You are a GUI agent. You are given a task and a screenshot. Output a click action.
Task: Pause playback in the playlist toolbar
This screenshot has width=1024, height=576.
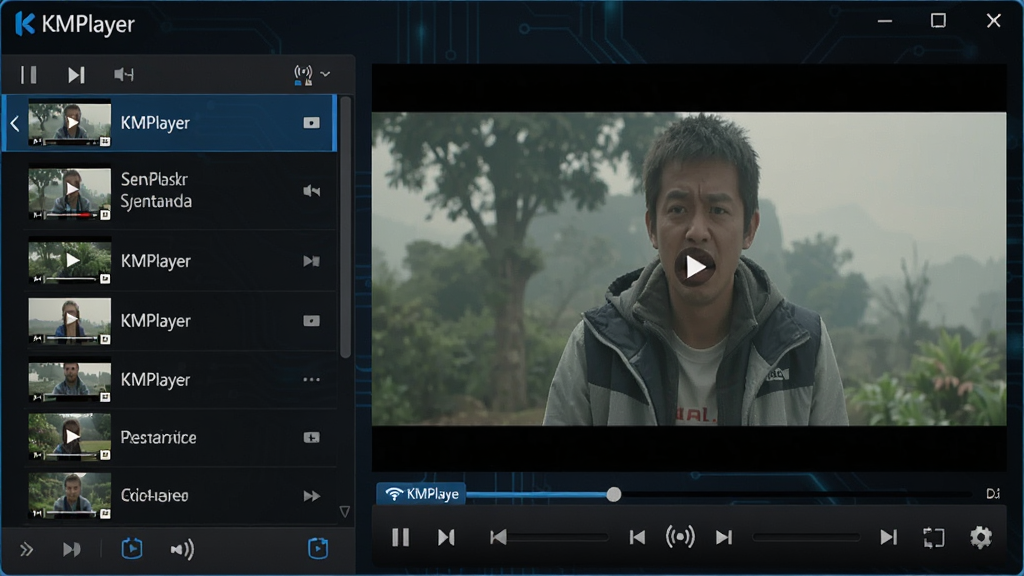pos(28,74)
